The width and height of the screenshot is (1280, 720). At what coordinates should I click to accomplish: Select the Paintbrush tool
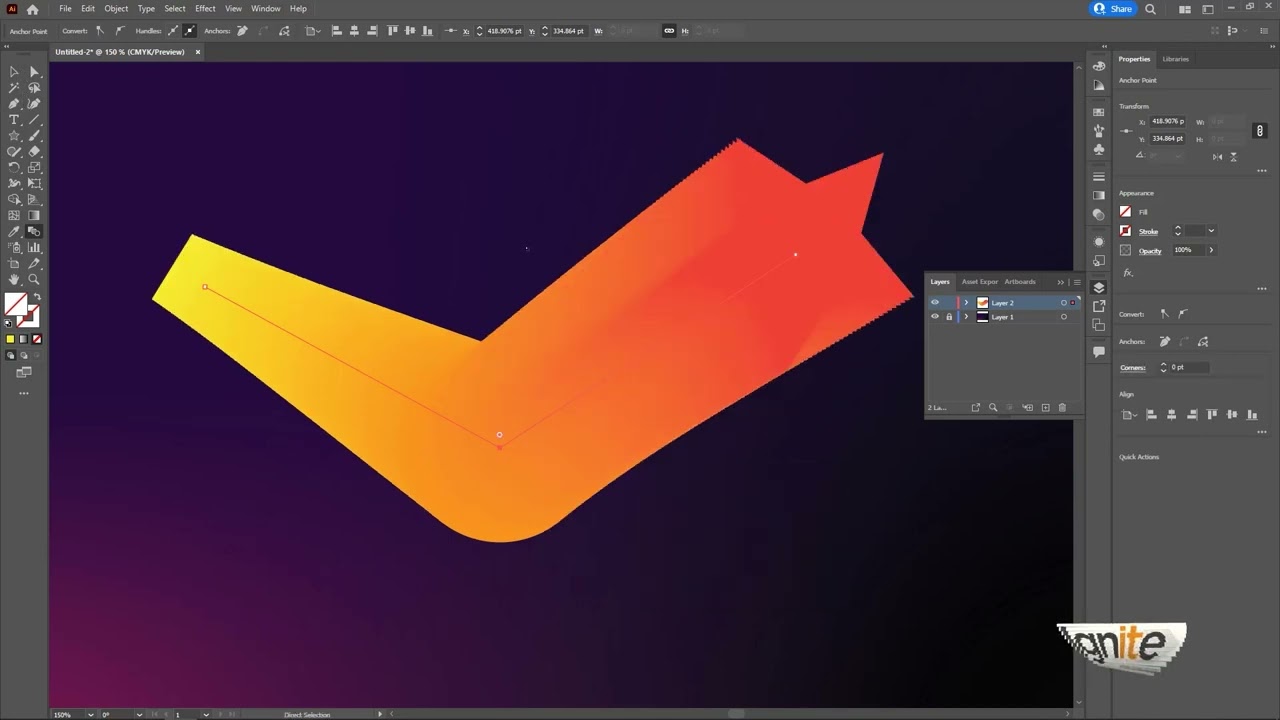34,136
